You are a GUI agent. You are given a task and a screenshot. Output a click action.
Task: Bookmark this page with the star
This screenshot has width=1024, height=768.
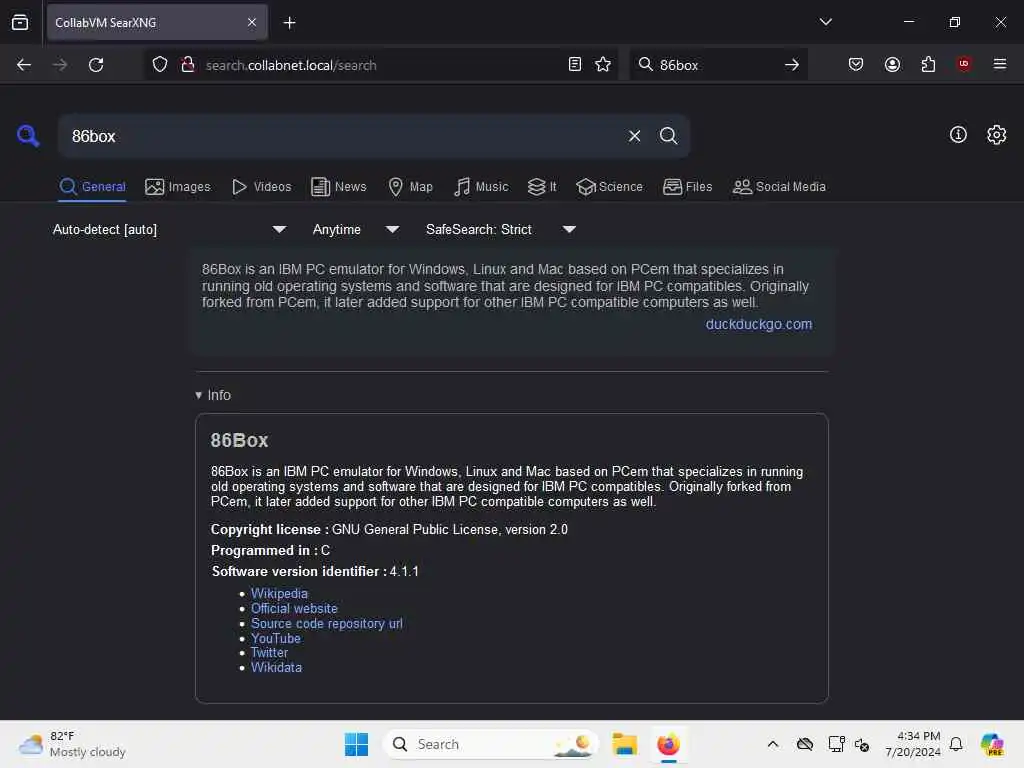tap(603, 64)
